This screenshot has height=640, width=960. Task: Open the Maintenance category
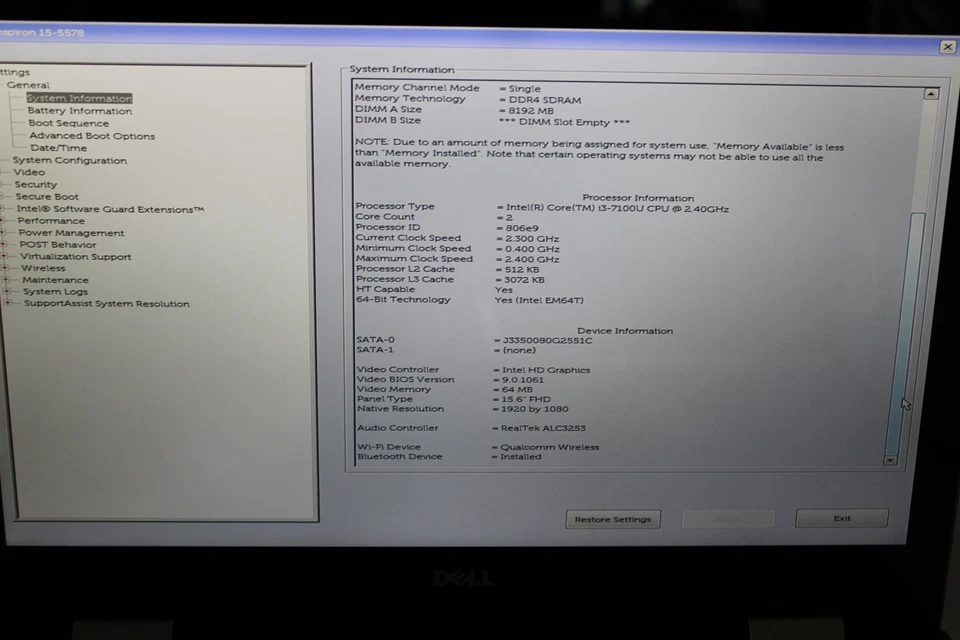coord(55,280)
